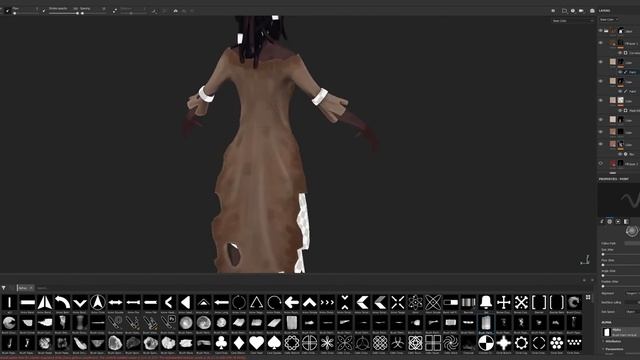Toggle visibility of second layer
The height and width of the screenshot is (360, 640).
pos(600,43)
